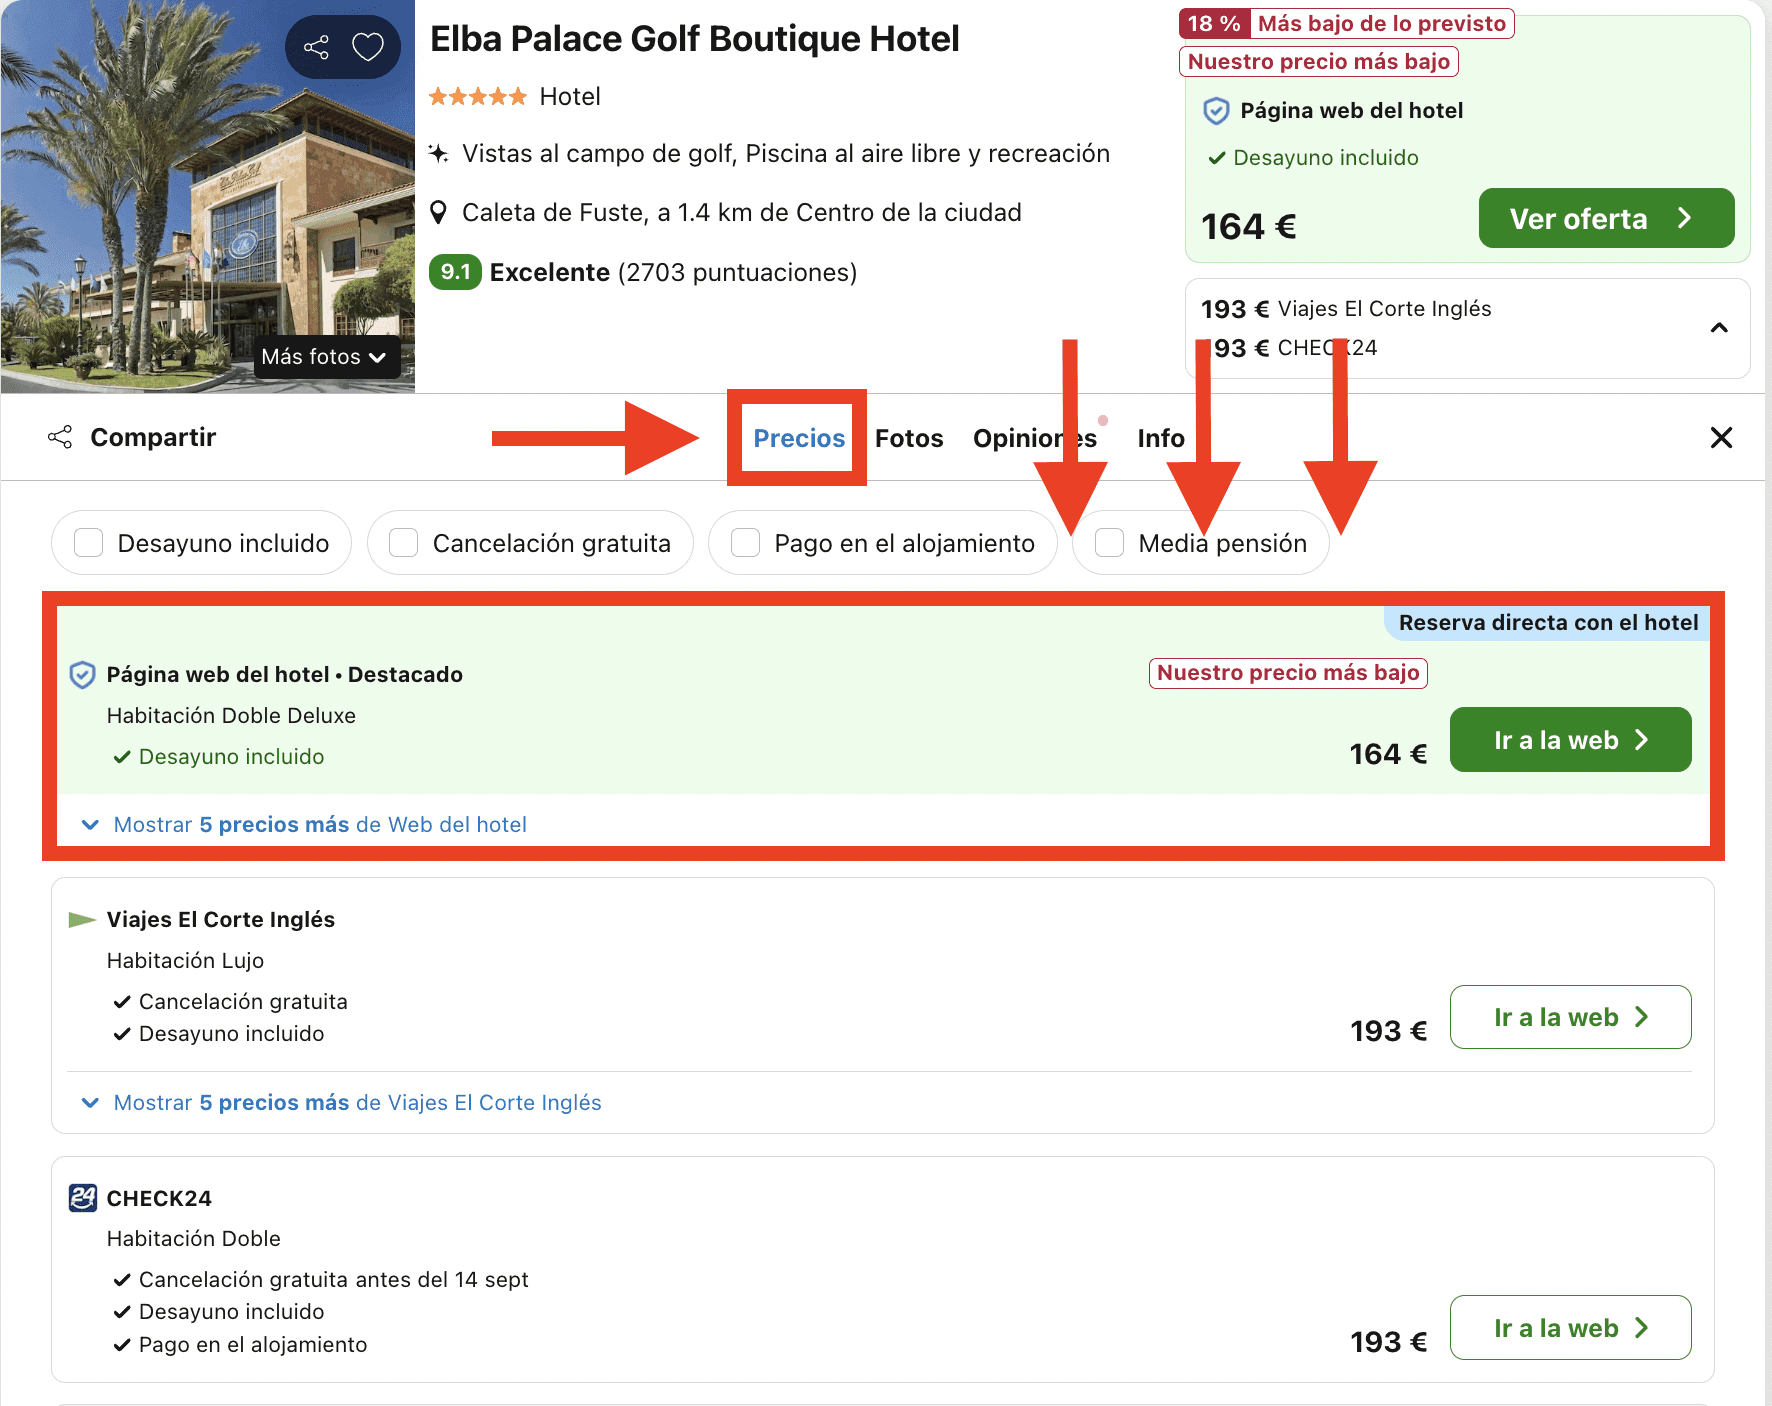Click the location pin icon
The image size is (1772, 1406).
click(438, 213)
